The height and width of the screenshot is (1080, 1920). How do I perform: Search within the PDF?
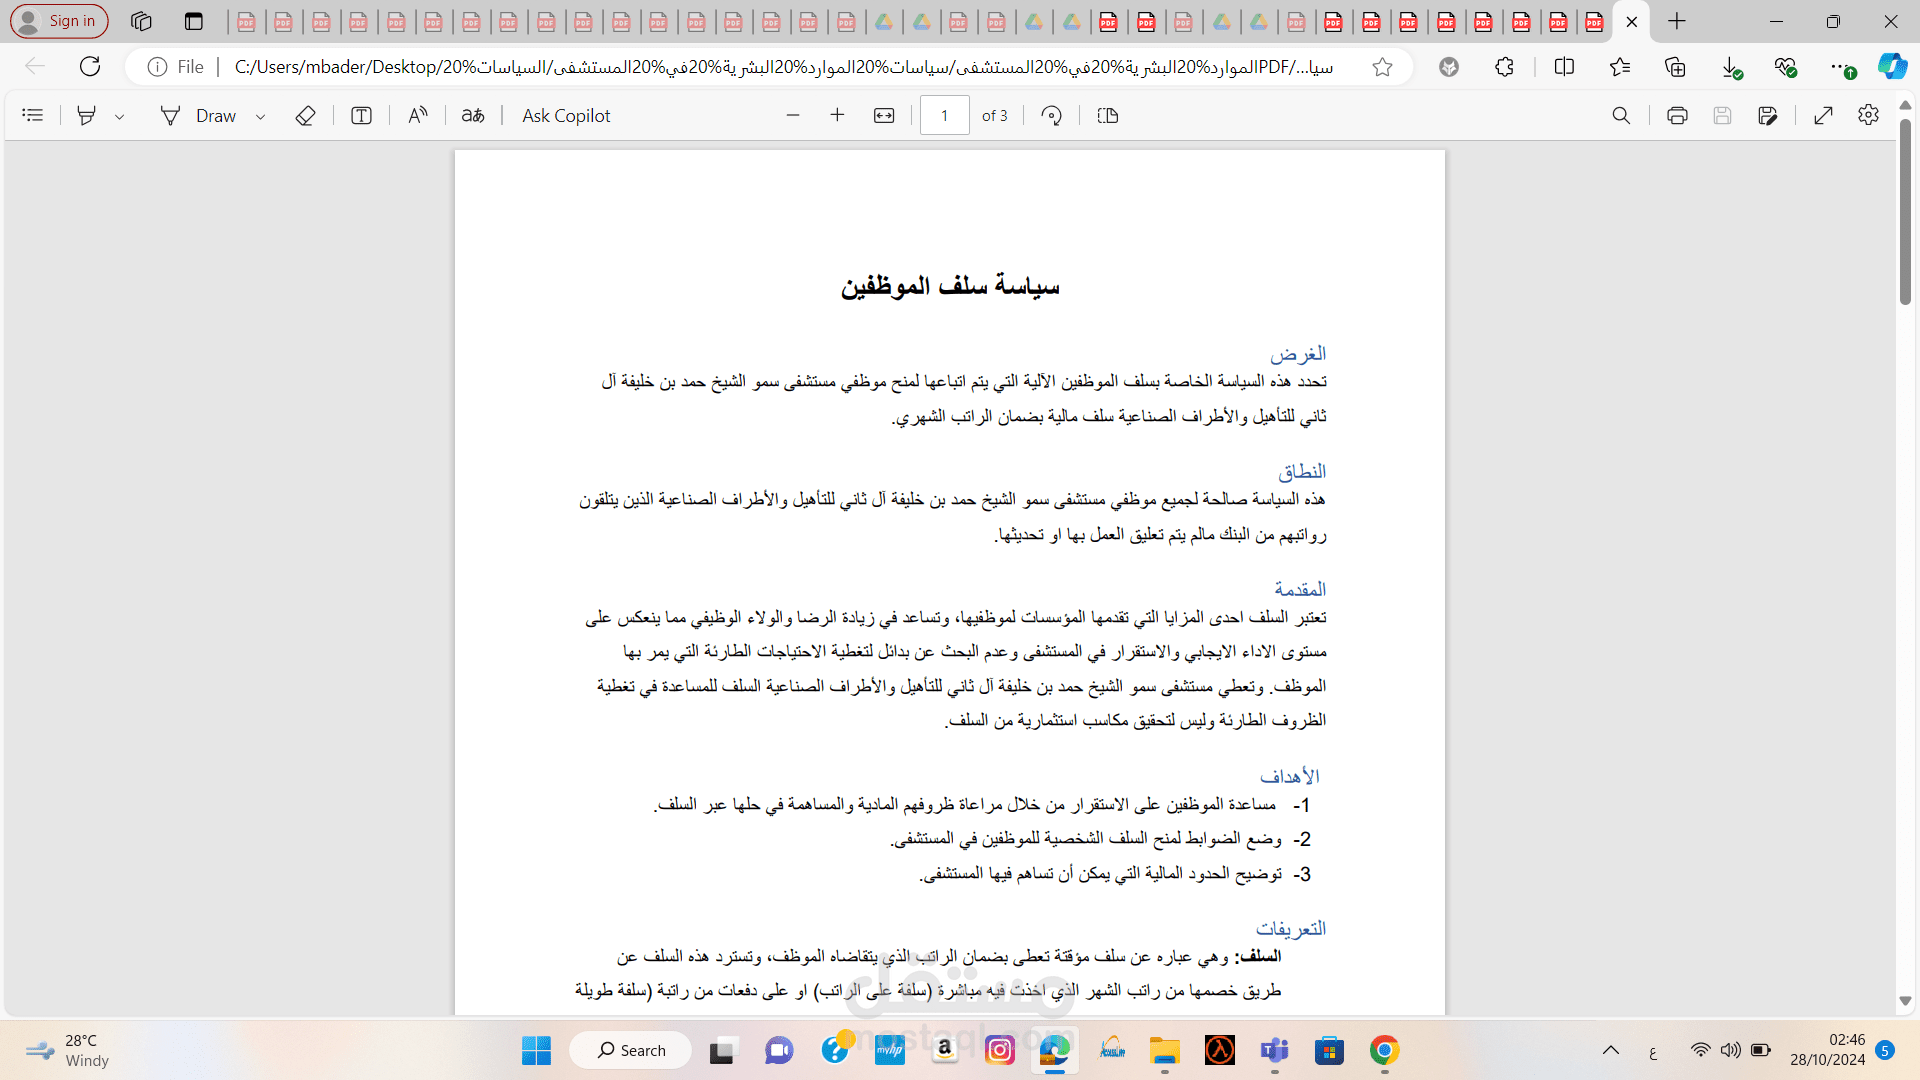[1621, 116]
